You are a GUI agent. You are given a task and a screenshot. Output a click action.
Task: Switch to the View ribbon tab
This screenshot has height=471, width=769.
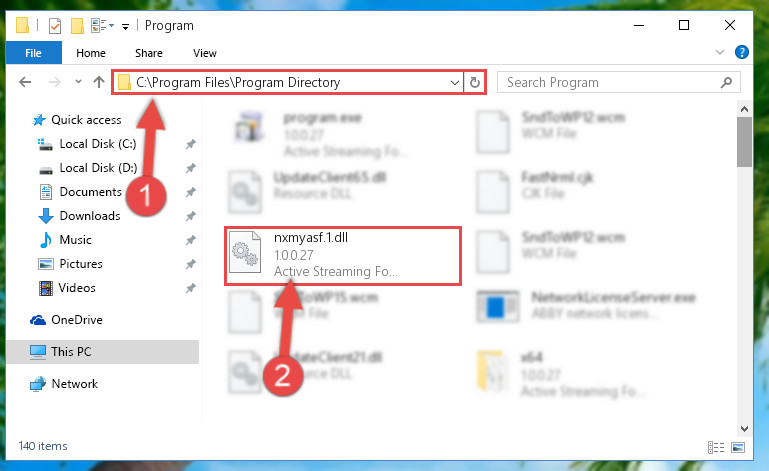205,53
